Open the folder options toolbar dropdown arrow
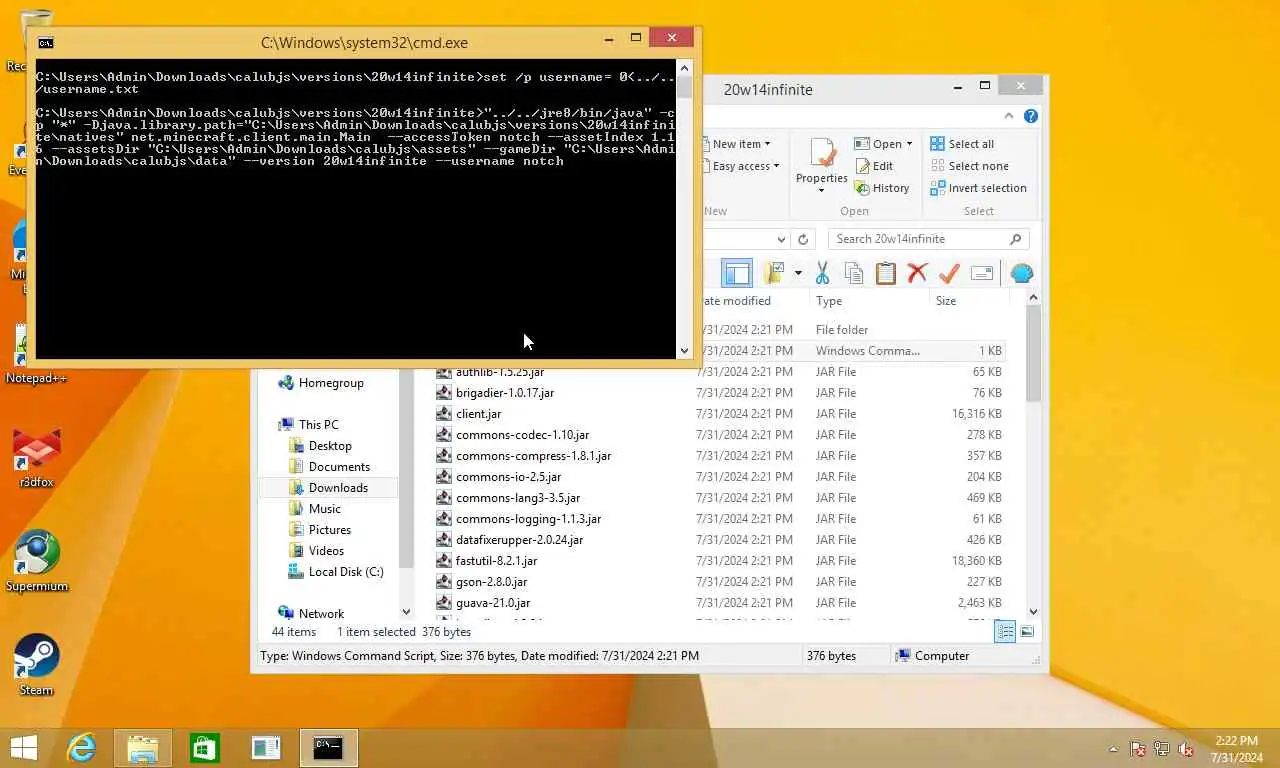The width and height of the screenshot is (1280, 768). [797, 273]
